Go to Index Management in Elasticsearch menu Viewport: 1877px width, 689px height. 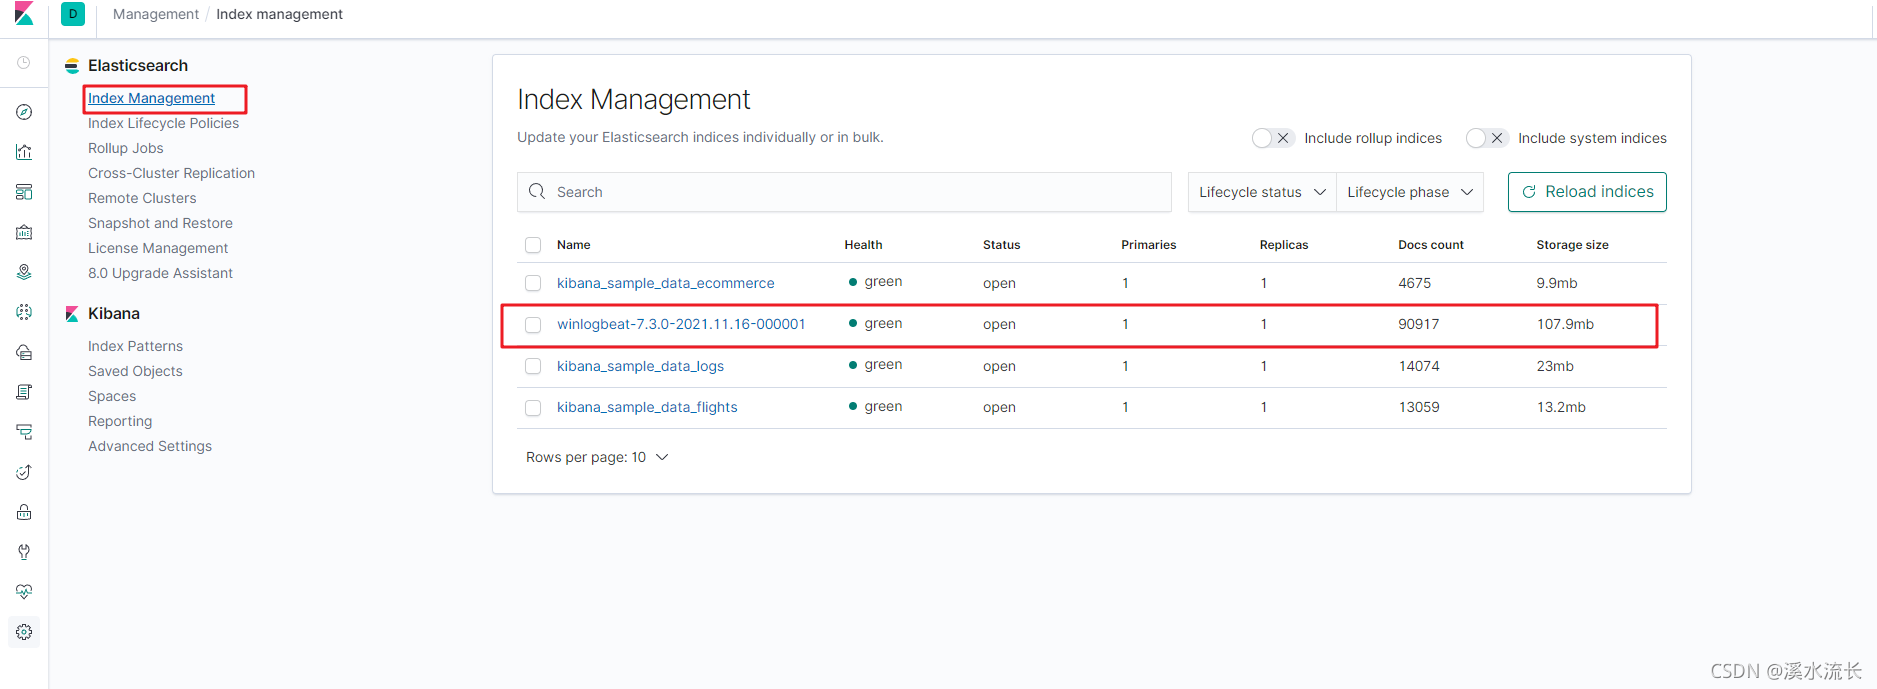[151, 98]
